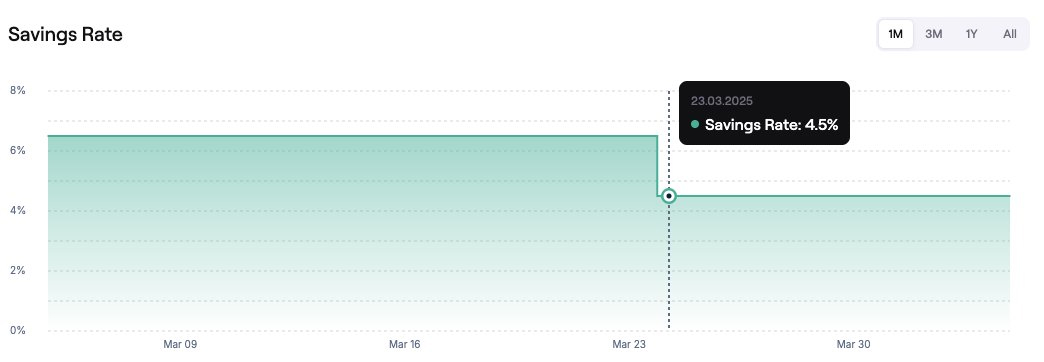Select the 1M time range

tap(896, 34)
